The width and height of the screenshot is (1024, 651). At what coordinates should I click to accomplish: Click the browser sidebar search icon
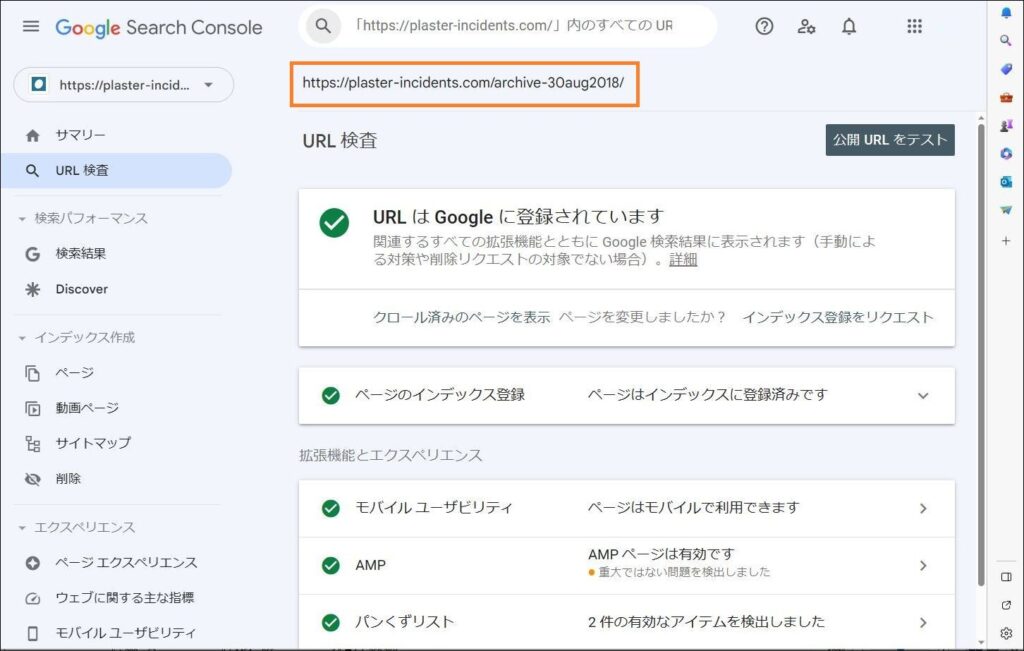coord(1006,40)
